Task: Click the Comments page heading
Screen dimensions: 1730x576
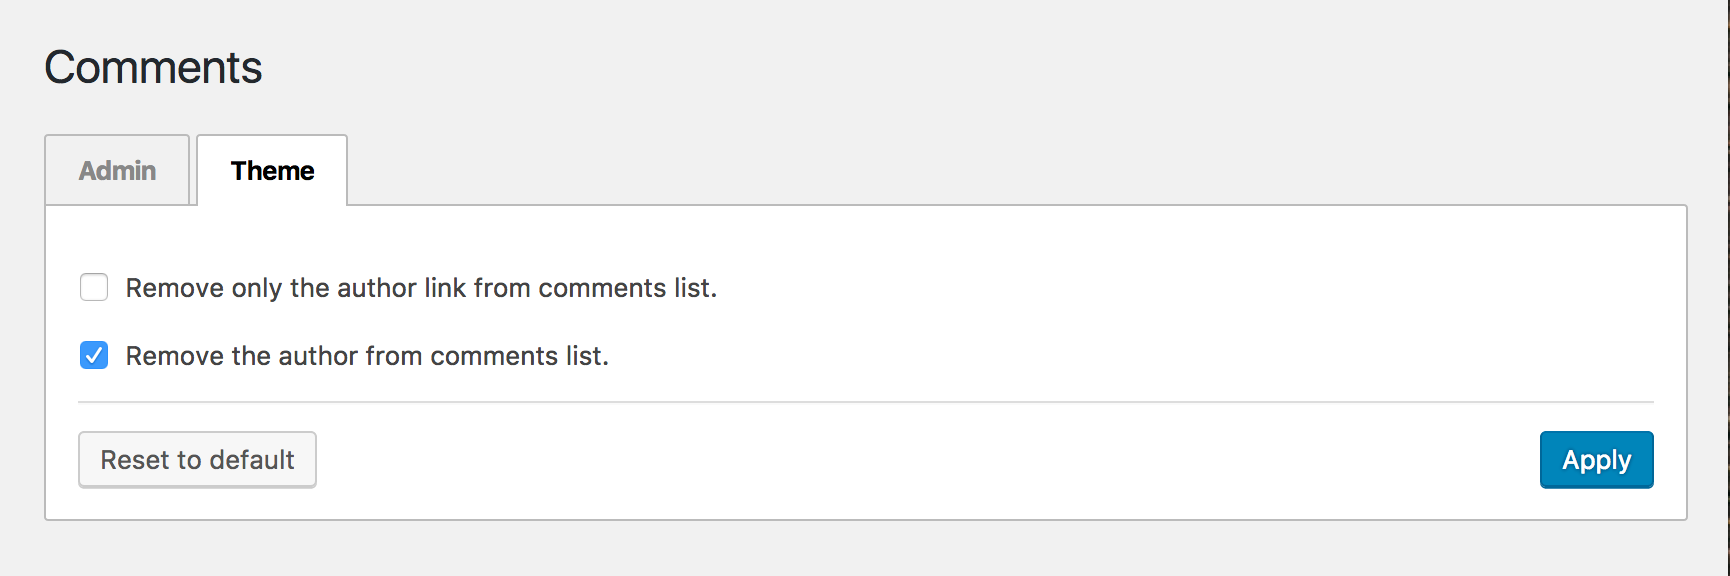Action: pyautogui.click(x=153, y=68)
